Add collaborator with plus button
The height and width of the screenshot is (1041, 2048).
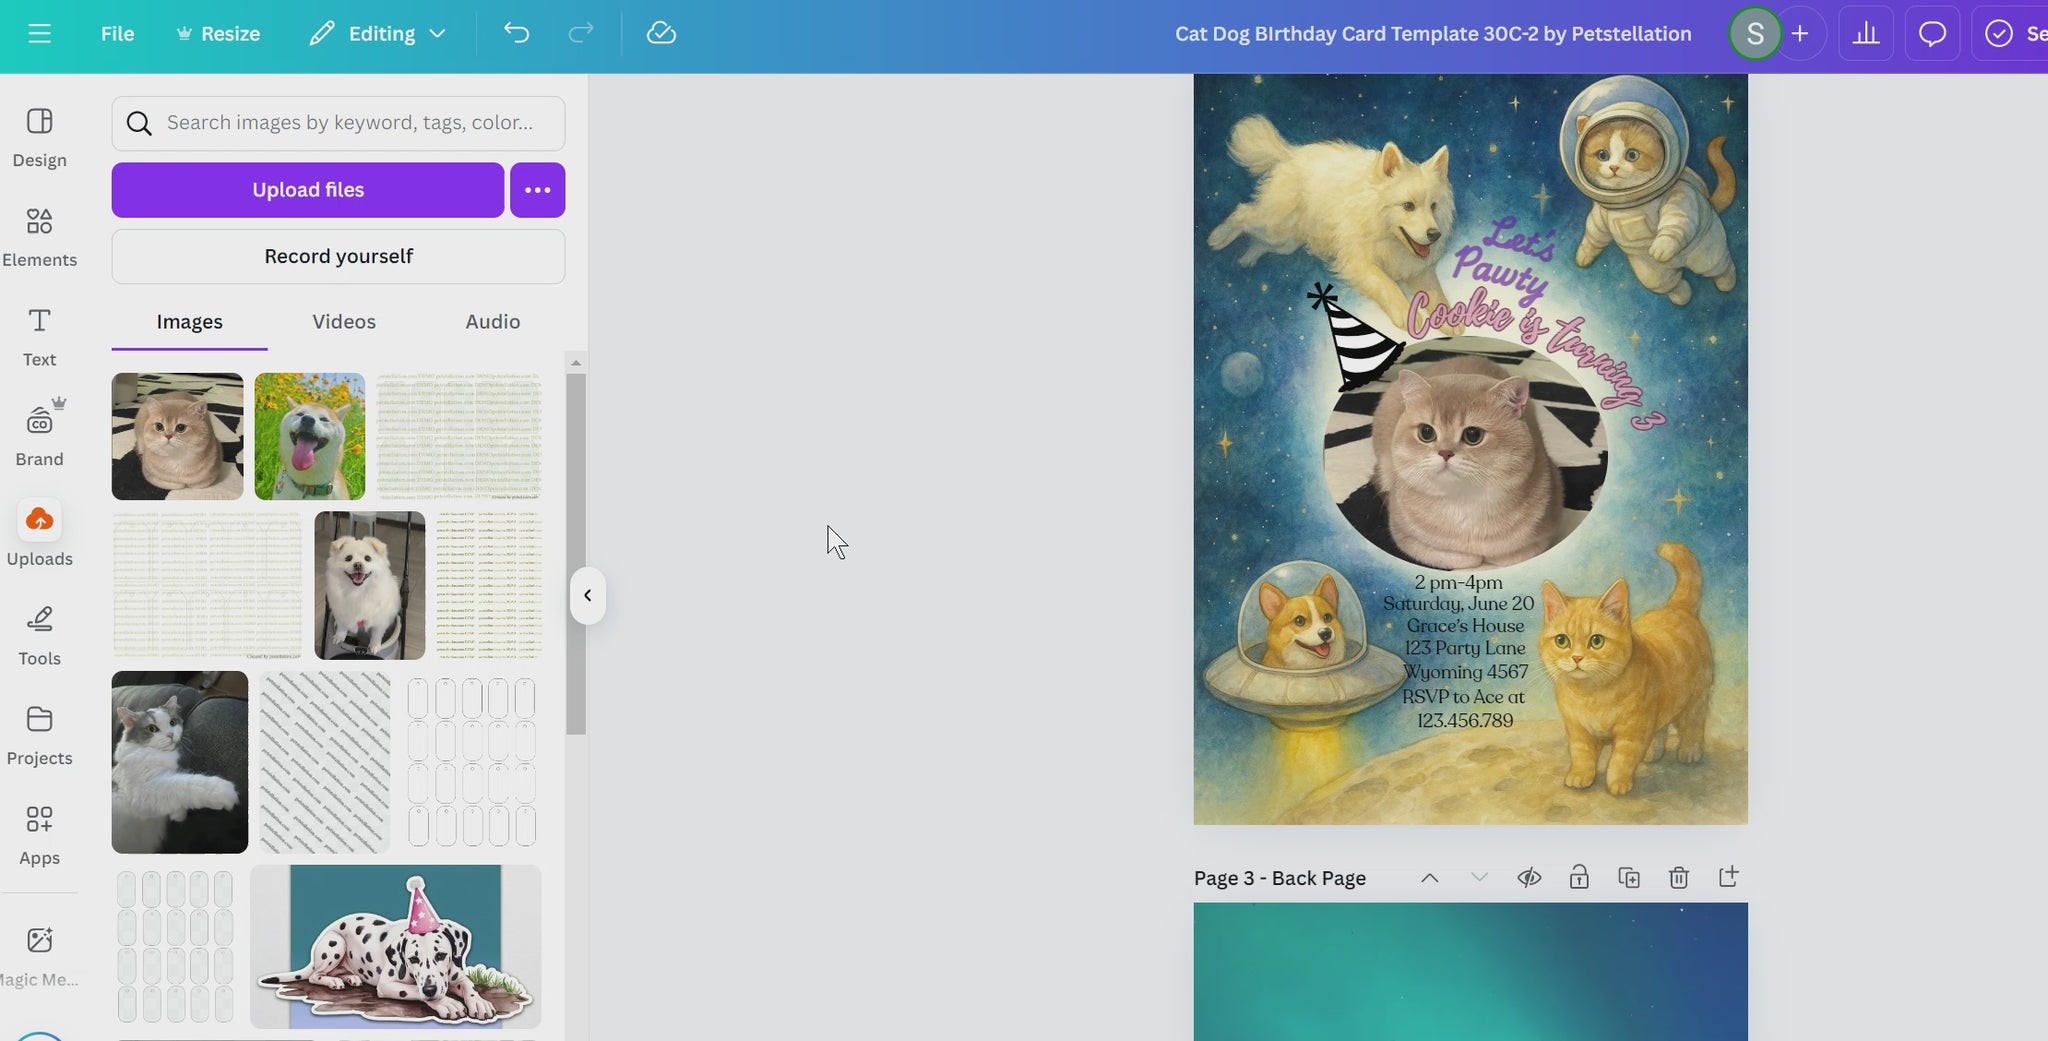click(x=1800, y=33)
